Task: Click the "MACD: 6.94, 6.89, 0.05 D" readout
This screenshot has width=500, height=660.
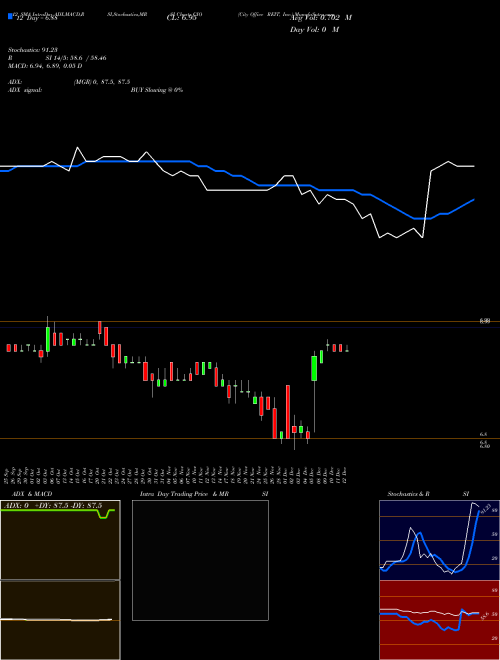Action: (45, 66)
